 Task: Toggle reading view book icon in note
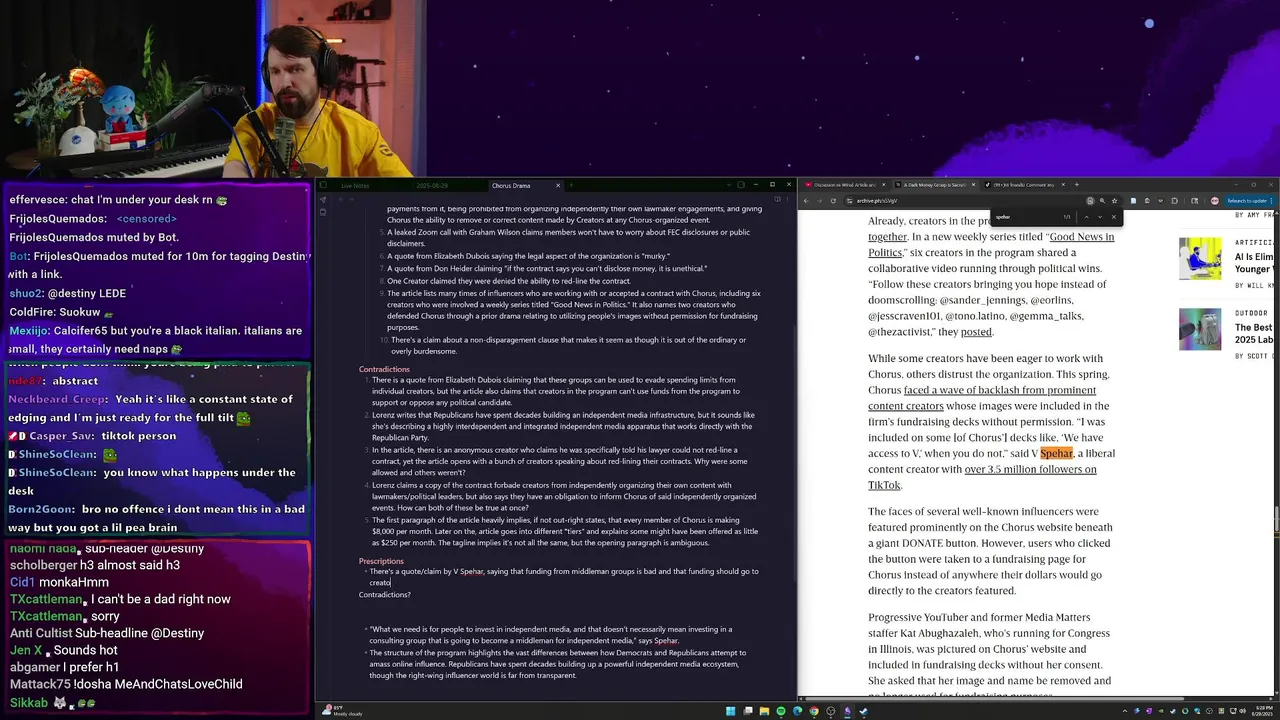(777, 199)
